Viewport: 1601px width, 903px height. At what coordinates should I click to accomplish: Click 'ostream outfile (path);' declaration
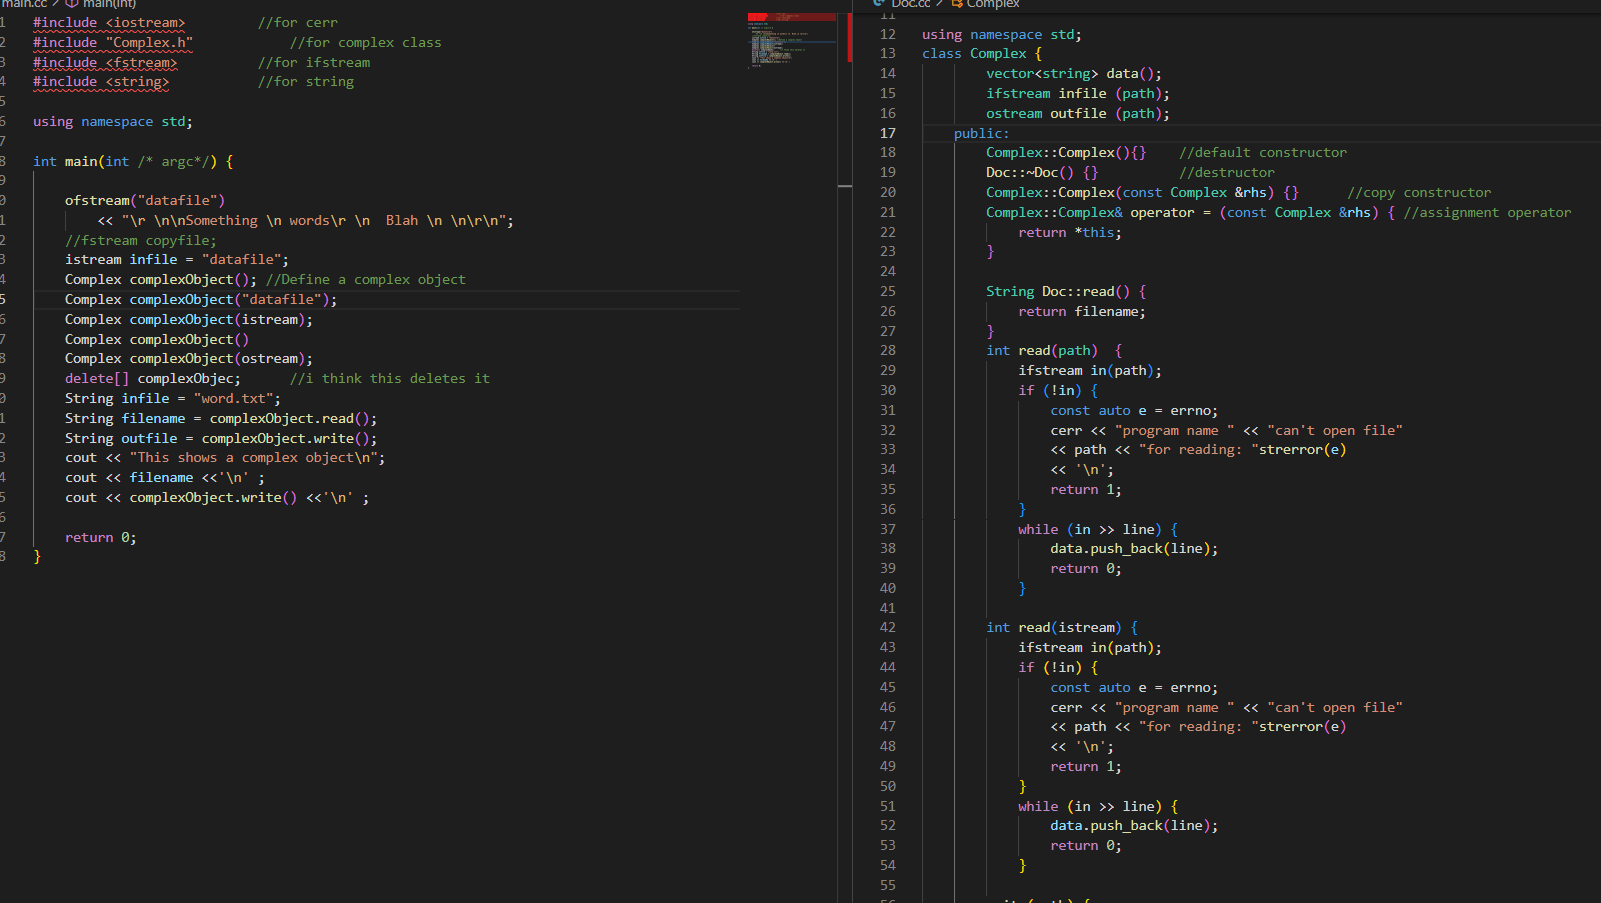tap(1078, 114)
